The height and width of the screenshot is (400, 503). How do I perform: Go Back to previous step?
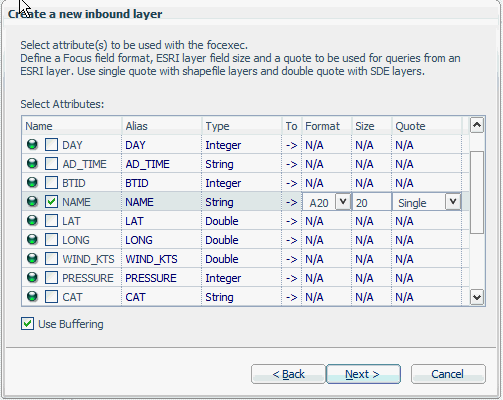coord(288,374)
